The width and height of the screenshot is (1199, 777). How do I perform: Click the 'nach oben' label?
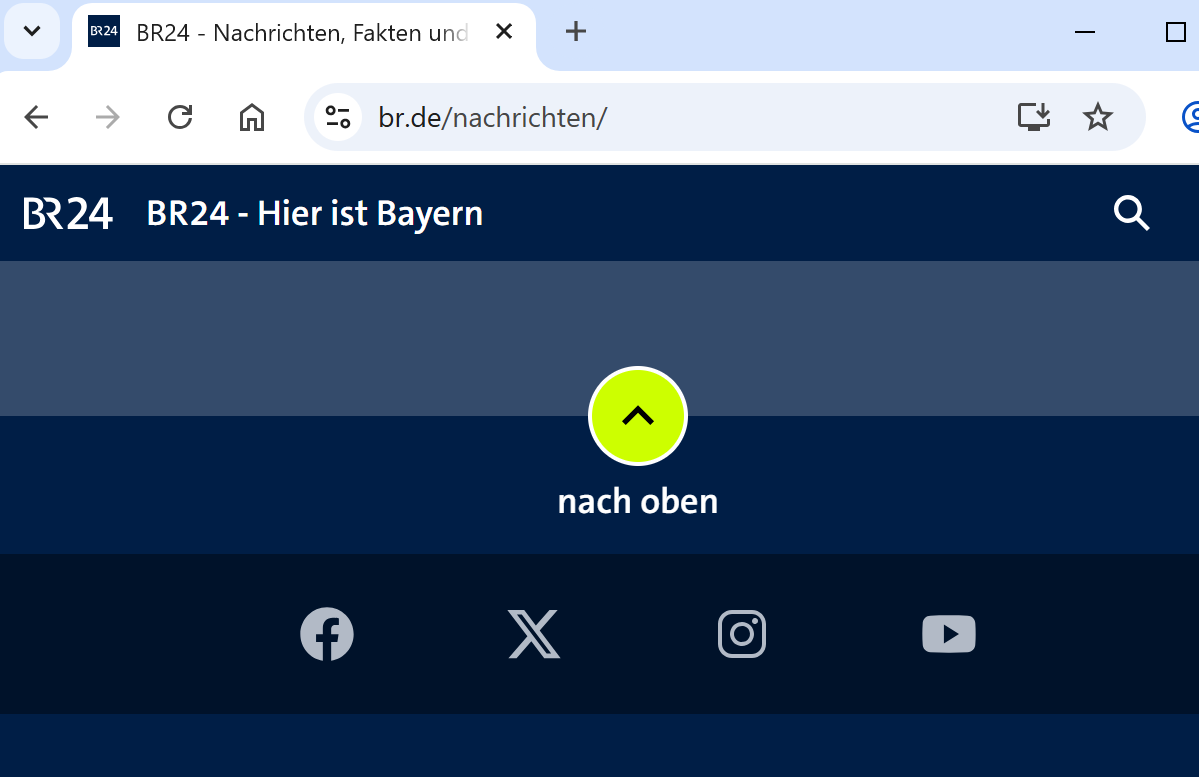pyautogui.click(x=638, y=502)
